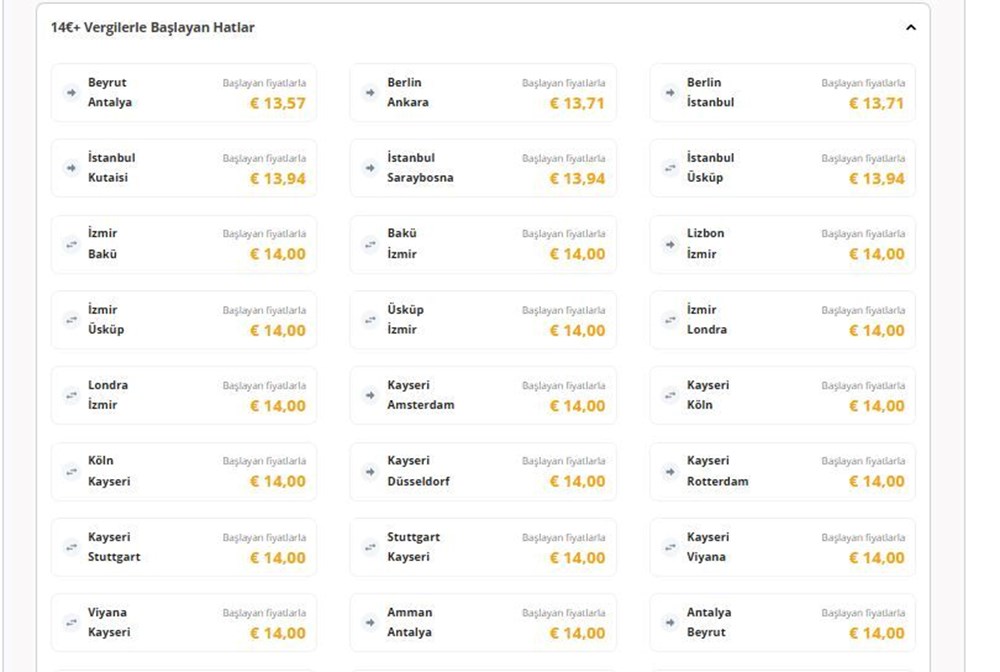The height and width of the screenshot is (672, 1000).
Task: Click the one-way arrow icon for Beyrut–Antalya
Action: pyautogui.click(x=71, y=93)
